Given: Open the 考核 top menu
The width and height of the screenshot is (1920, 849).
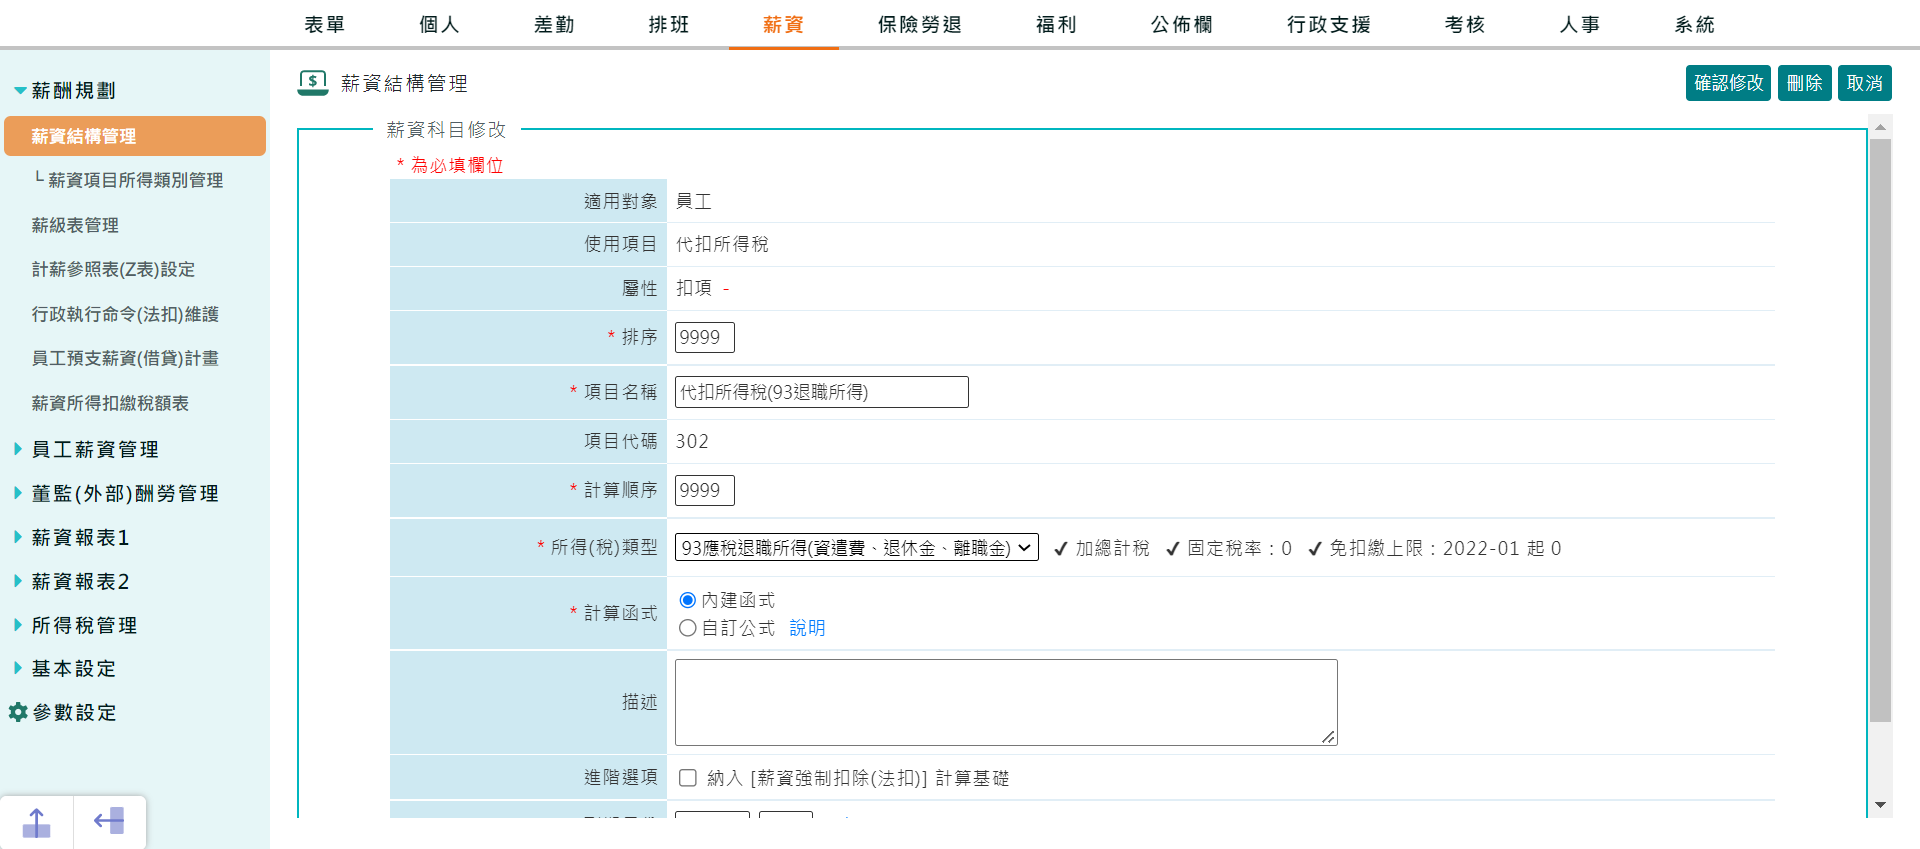Looking at the screenshot, I should [1465, 24].
